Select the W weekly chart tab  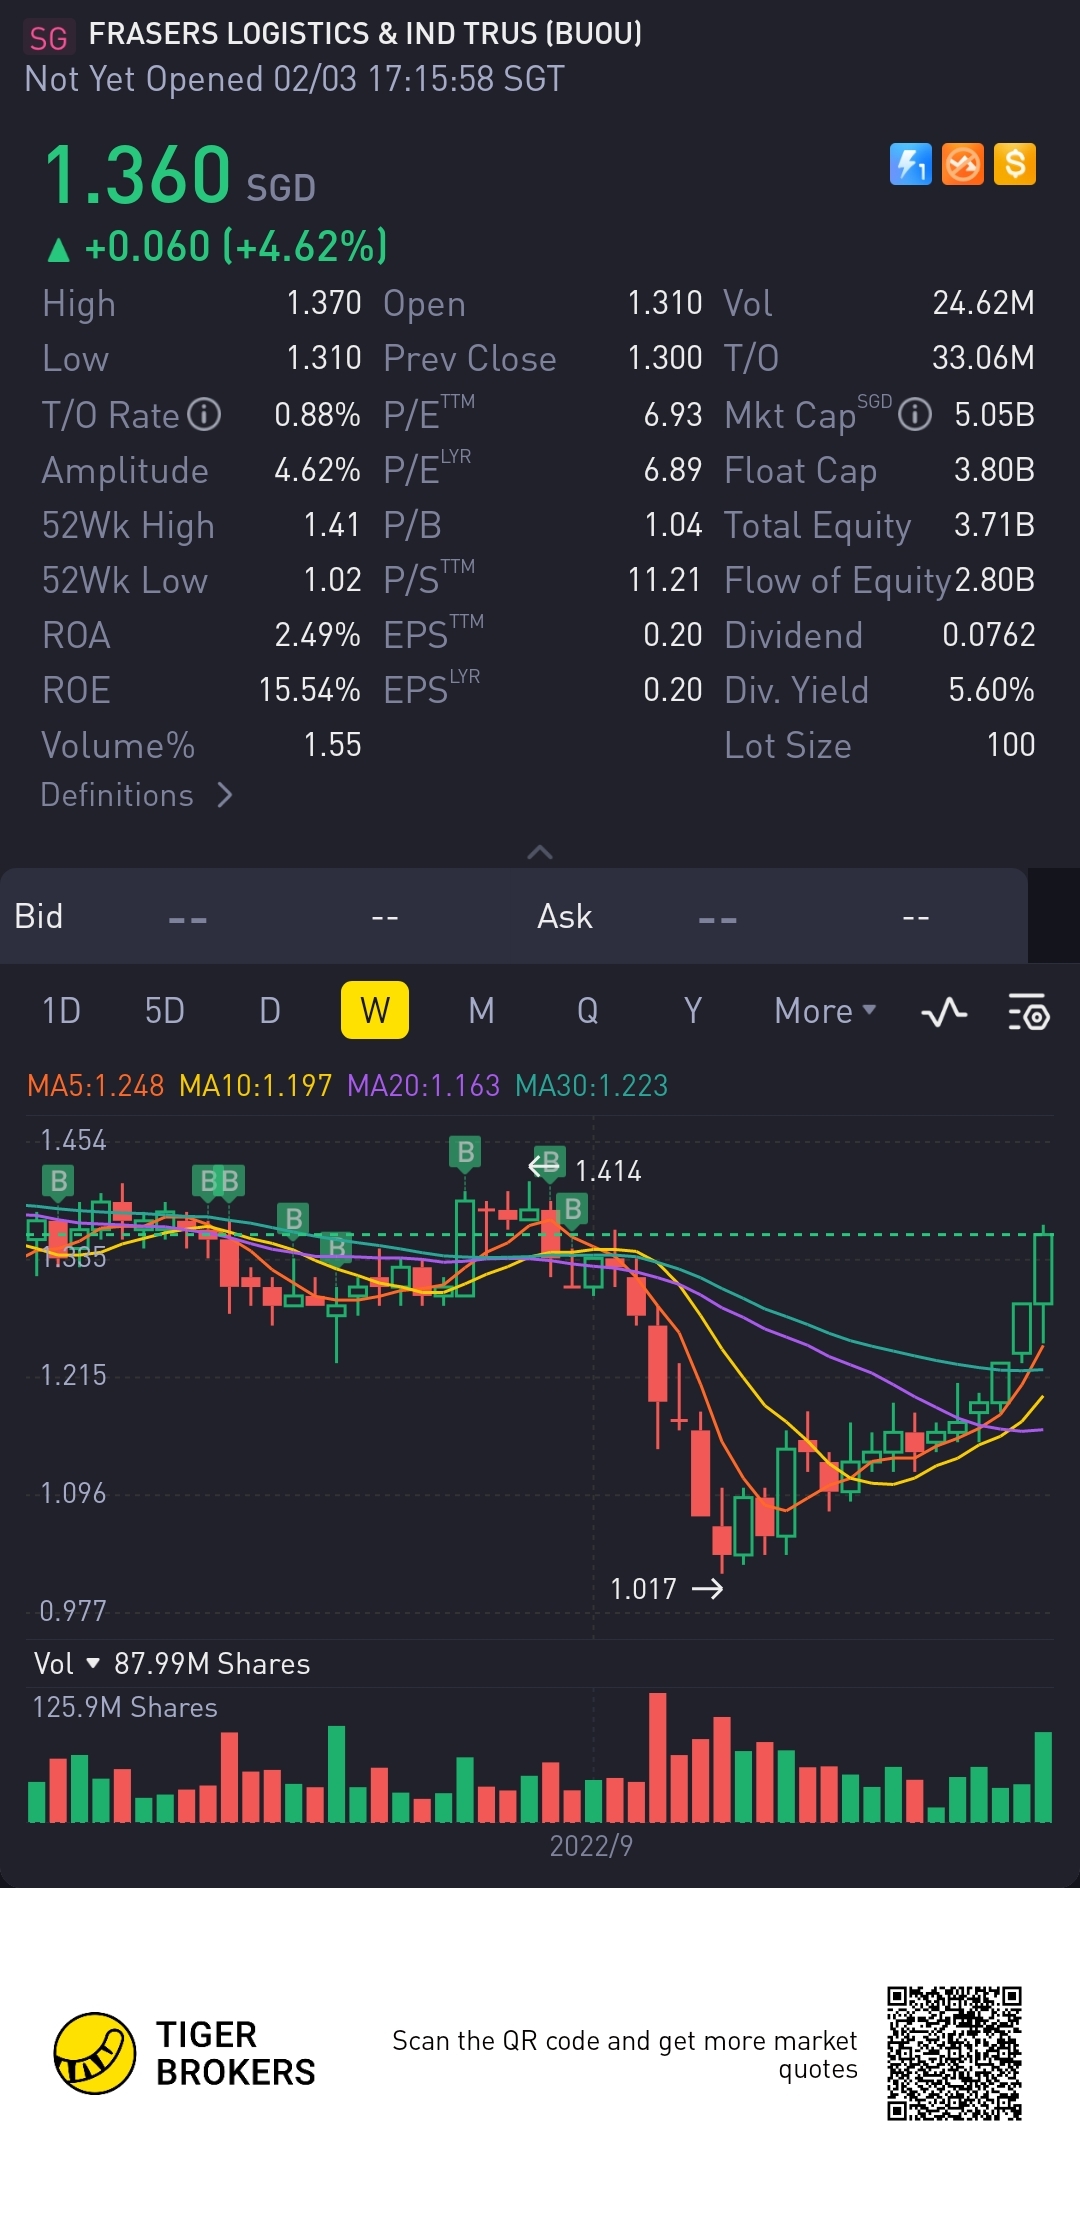375,1010
